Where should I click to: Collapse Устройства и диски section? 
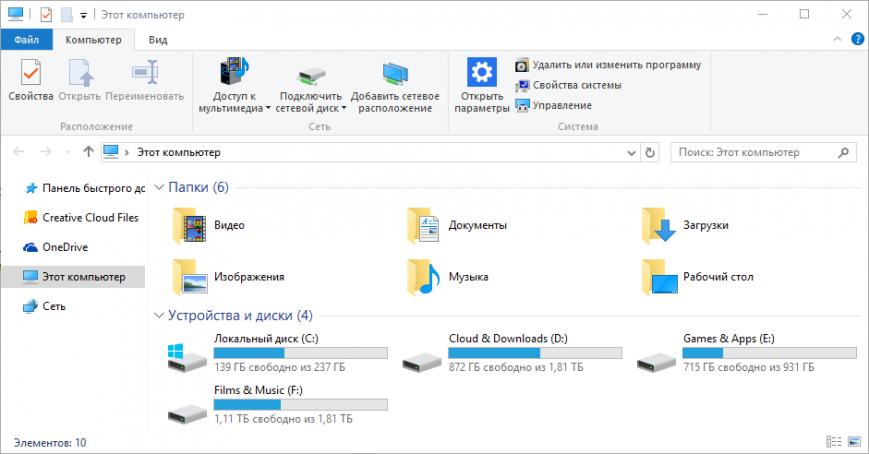coord(159,316)
